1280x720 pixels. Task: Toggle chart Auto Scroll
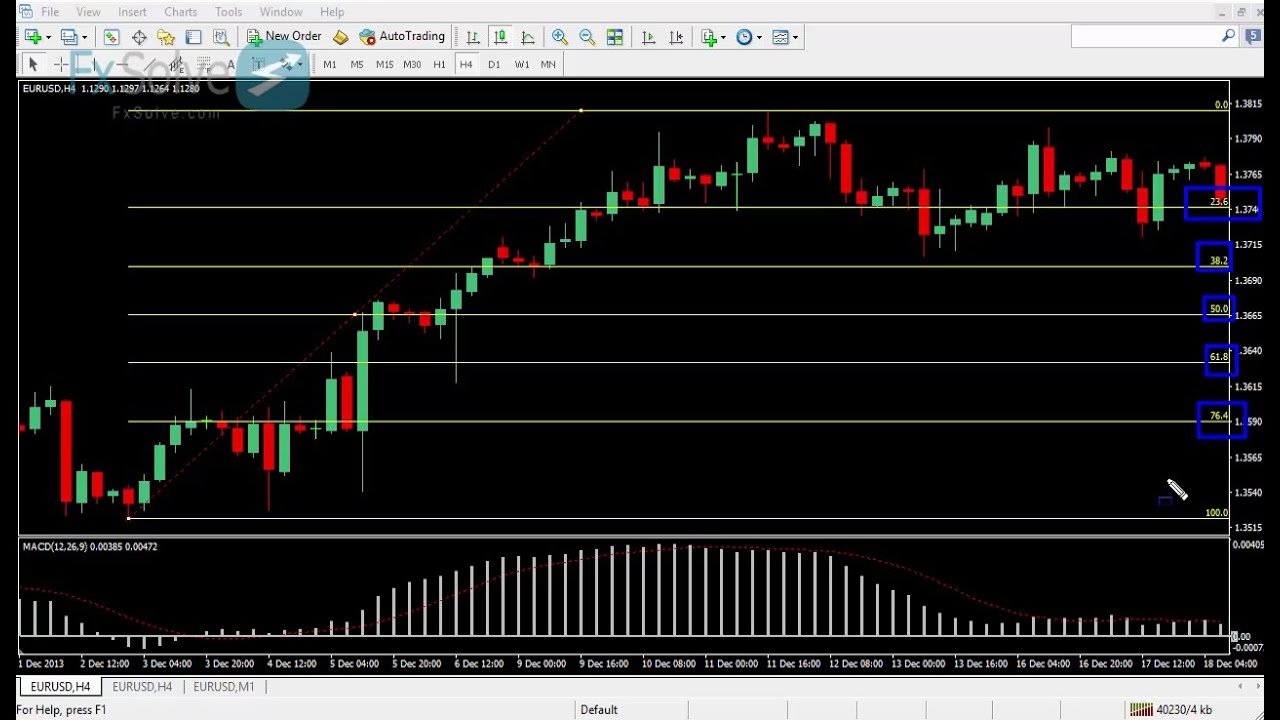(649, 37)
